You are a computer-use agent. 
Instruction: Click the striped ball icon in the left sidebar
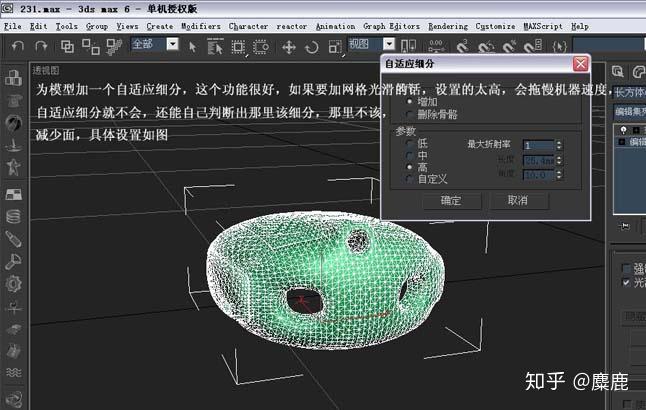point(14,123)
